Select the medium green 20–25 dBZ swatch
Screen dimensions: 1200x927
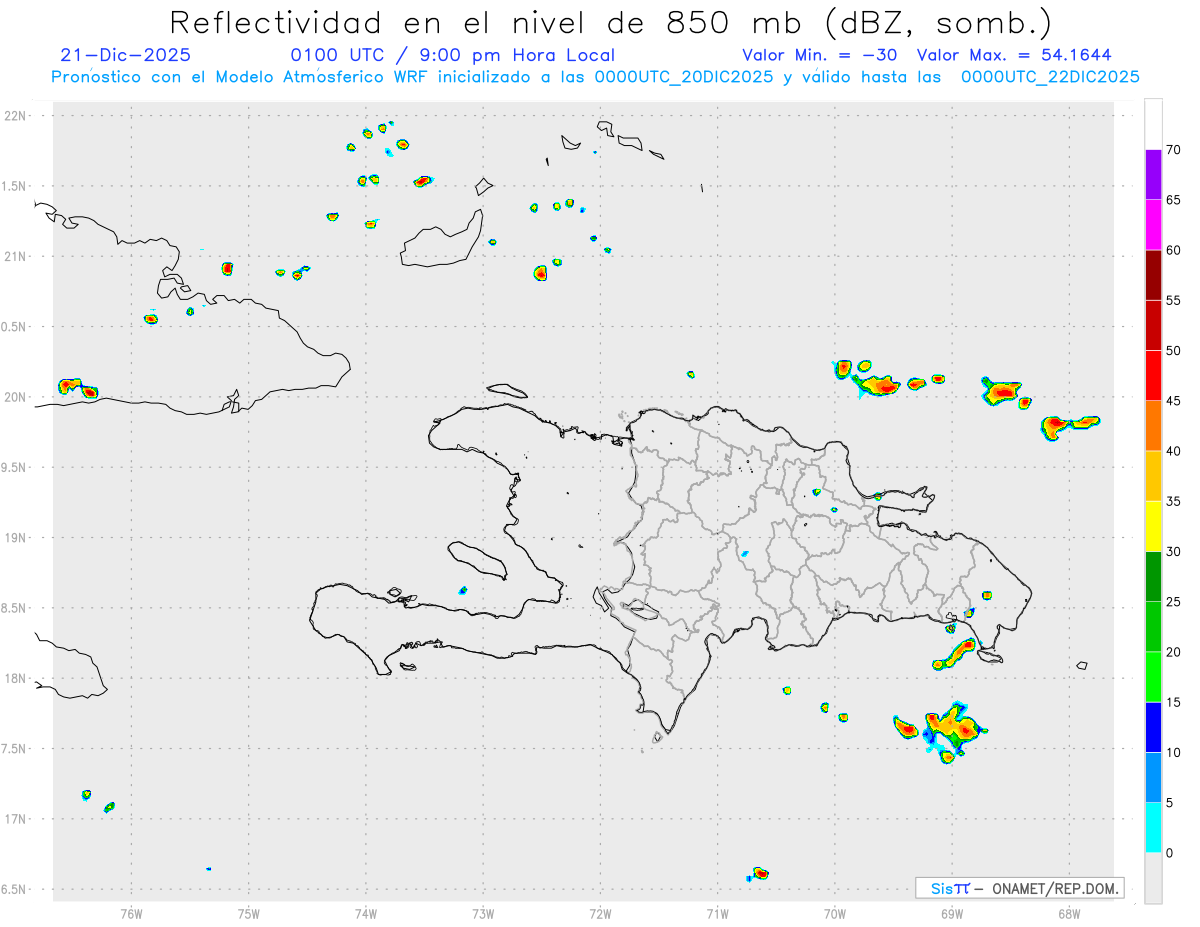pos(1153,627)
